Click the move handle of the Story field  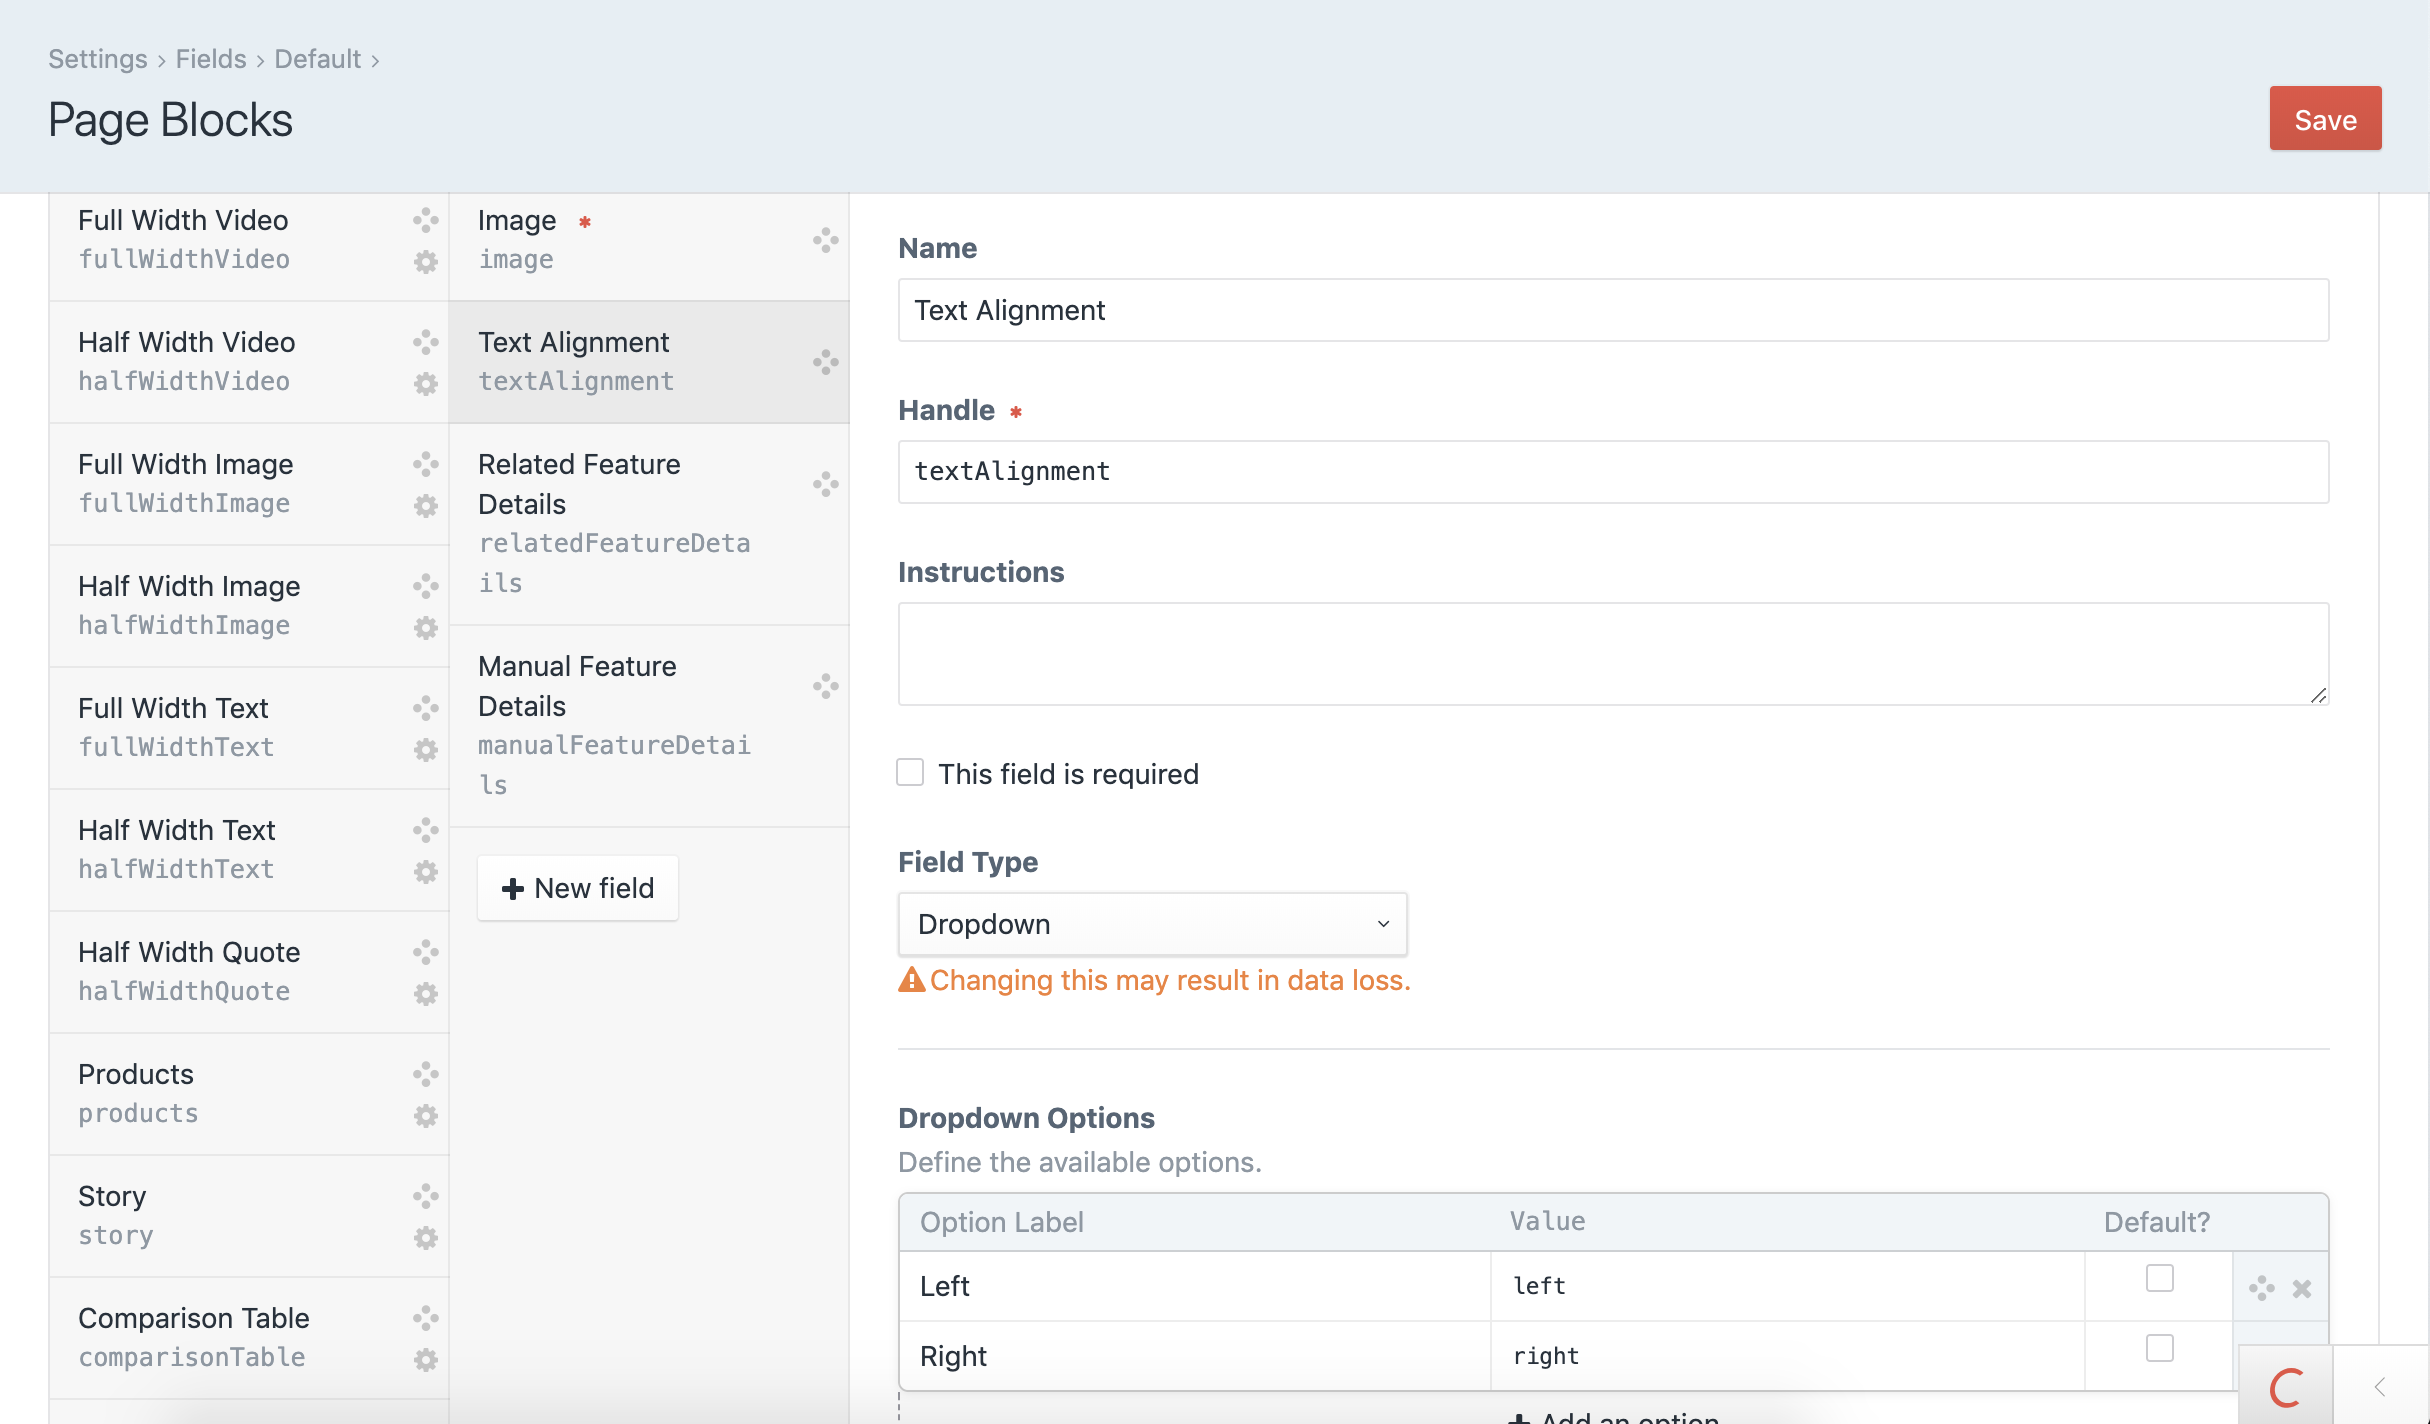425,1196
